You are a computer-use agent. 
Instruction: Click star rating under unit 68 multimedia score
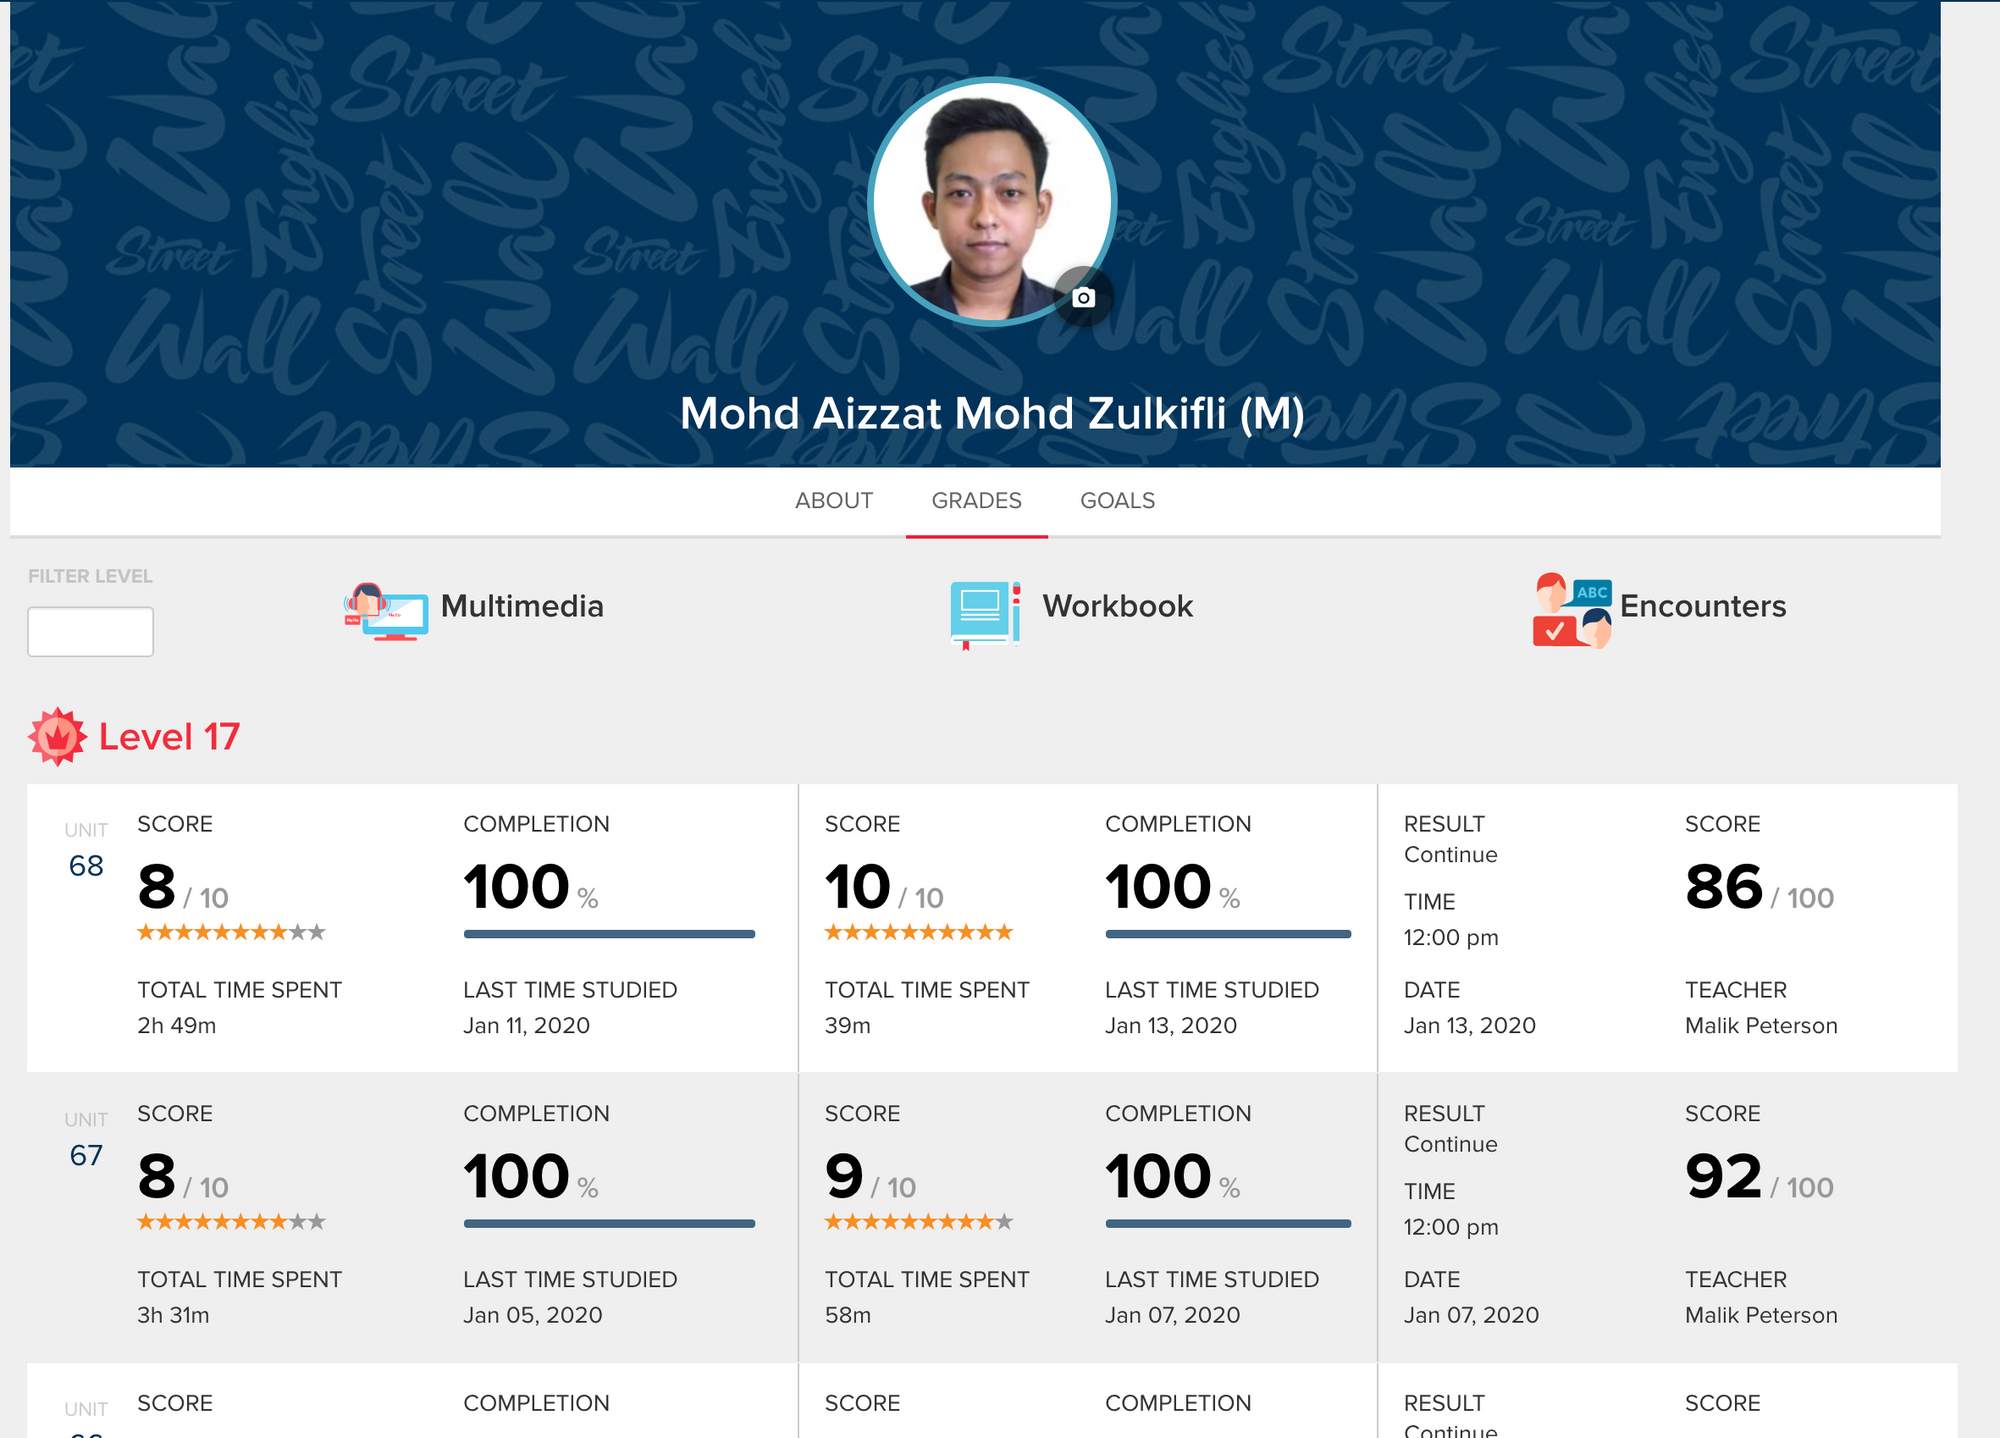tap(231, 933)
